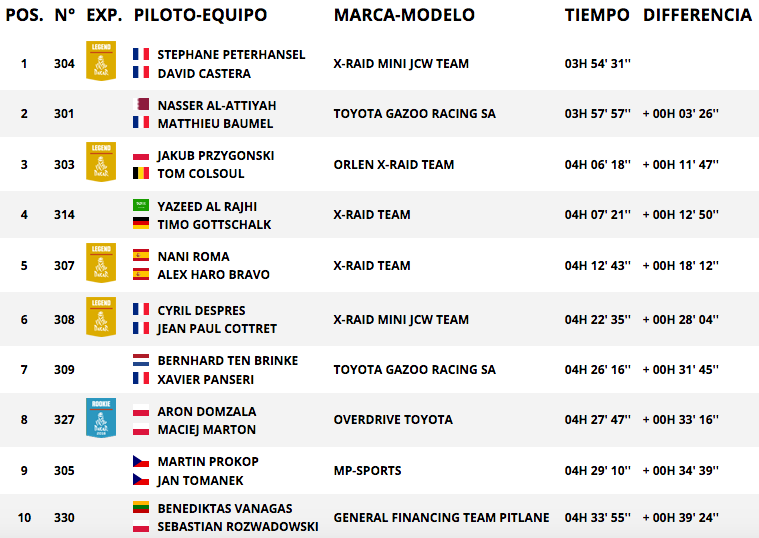Image resolution: width=759 pixels, height=538 pixels.
Task: Sort by the TIEMPO column header
Action: tap(597, 15)
